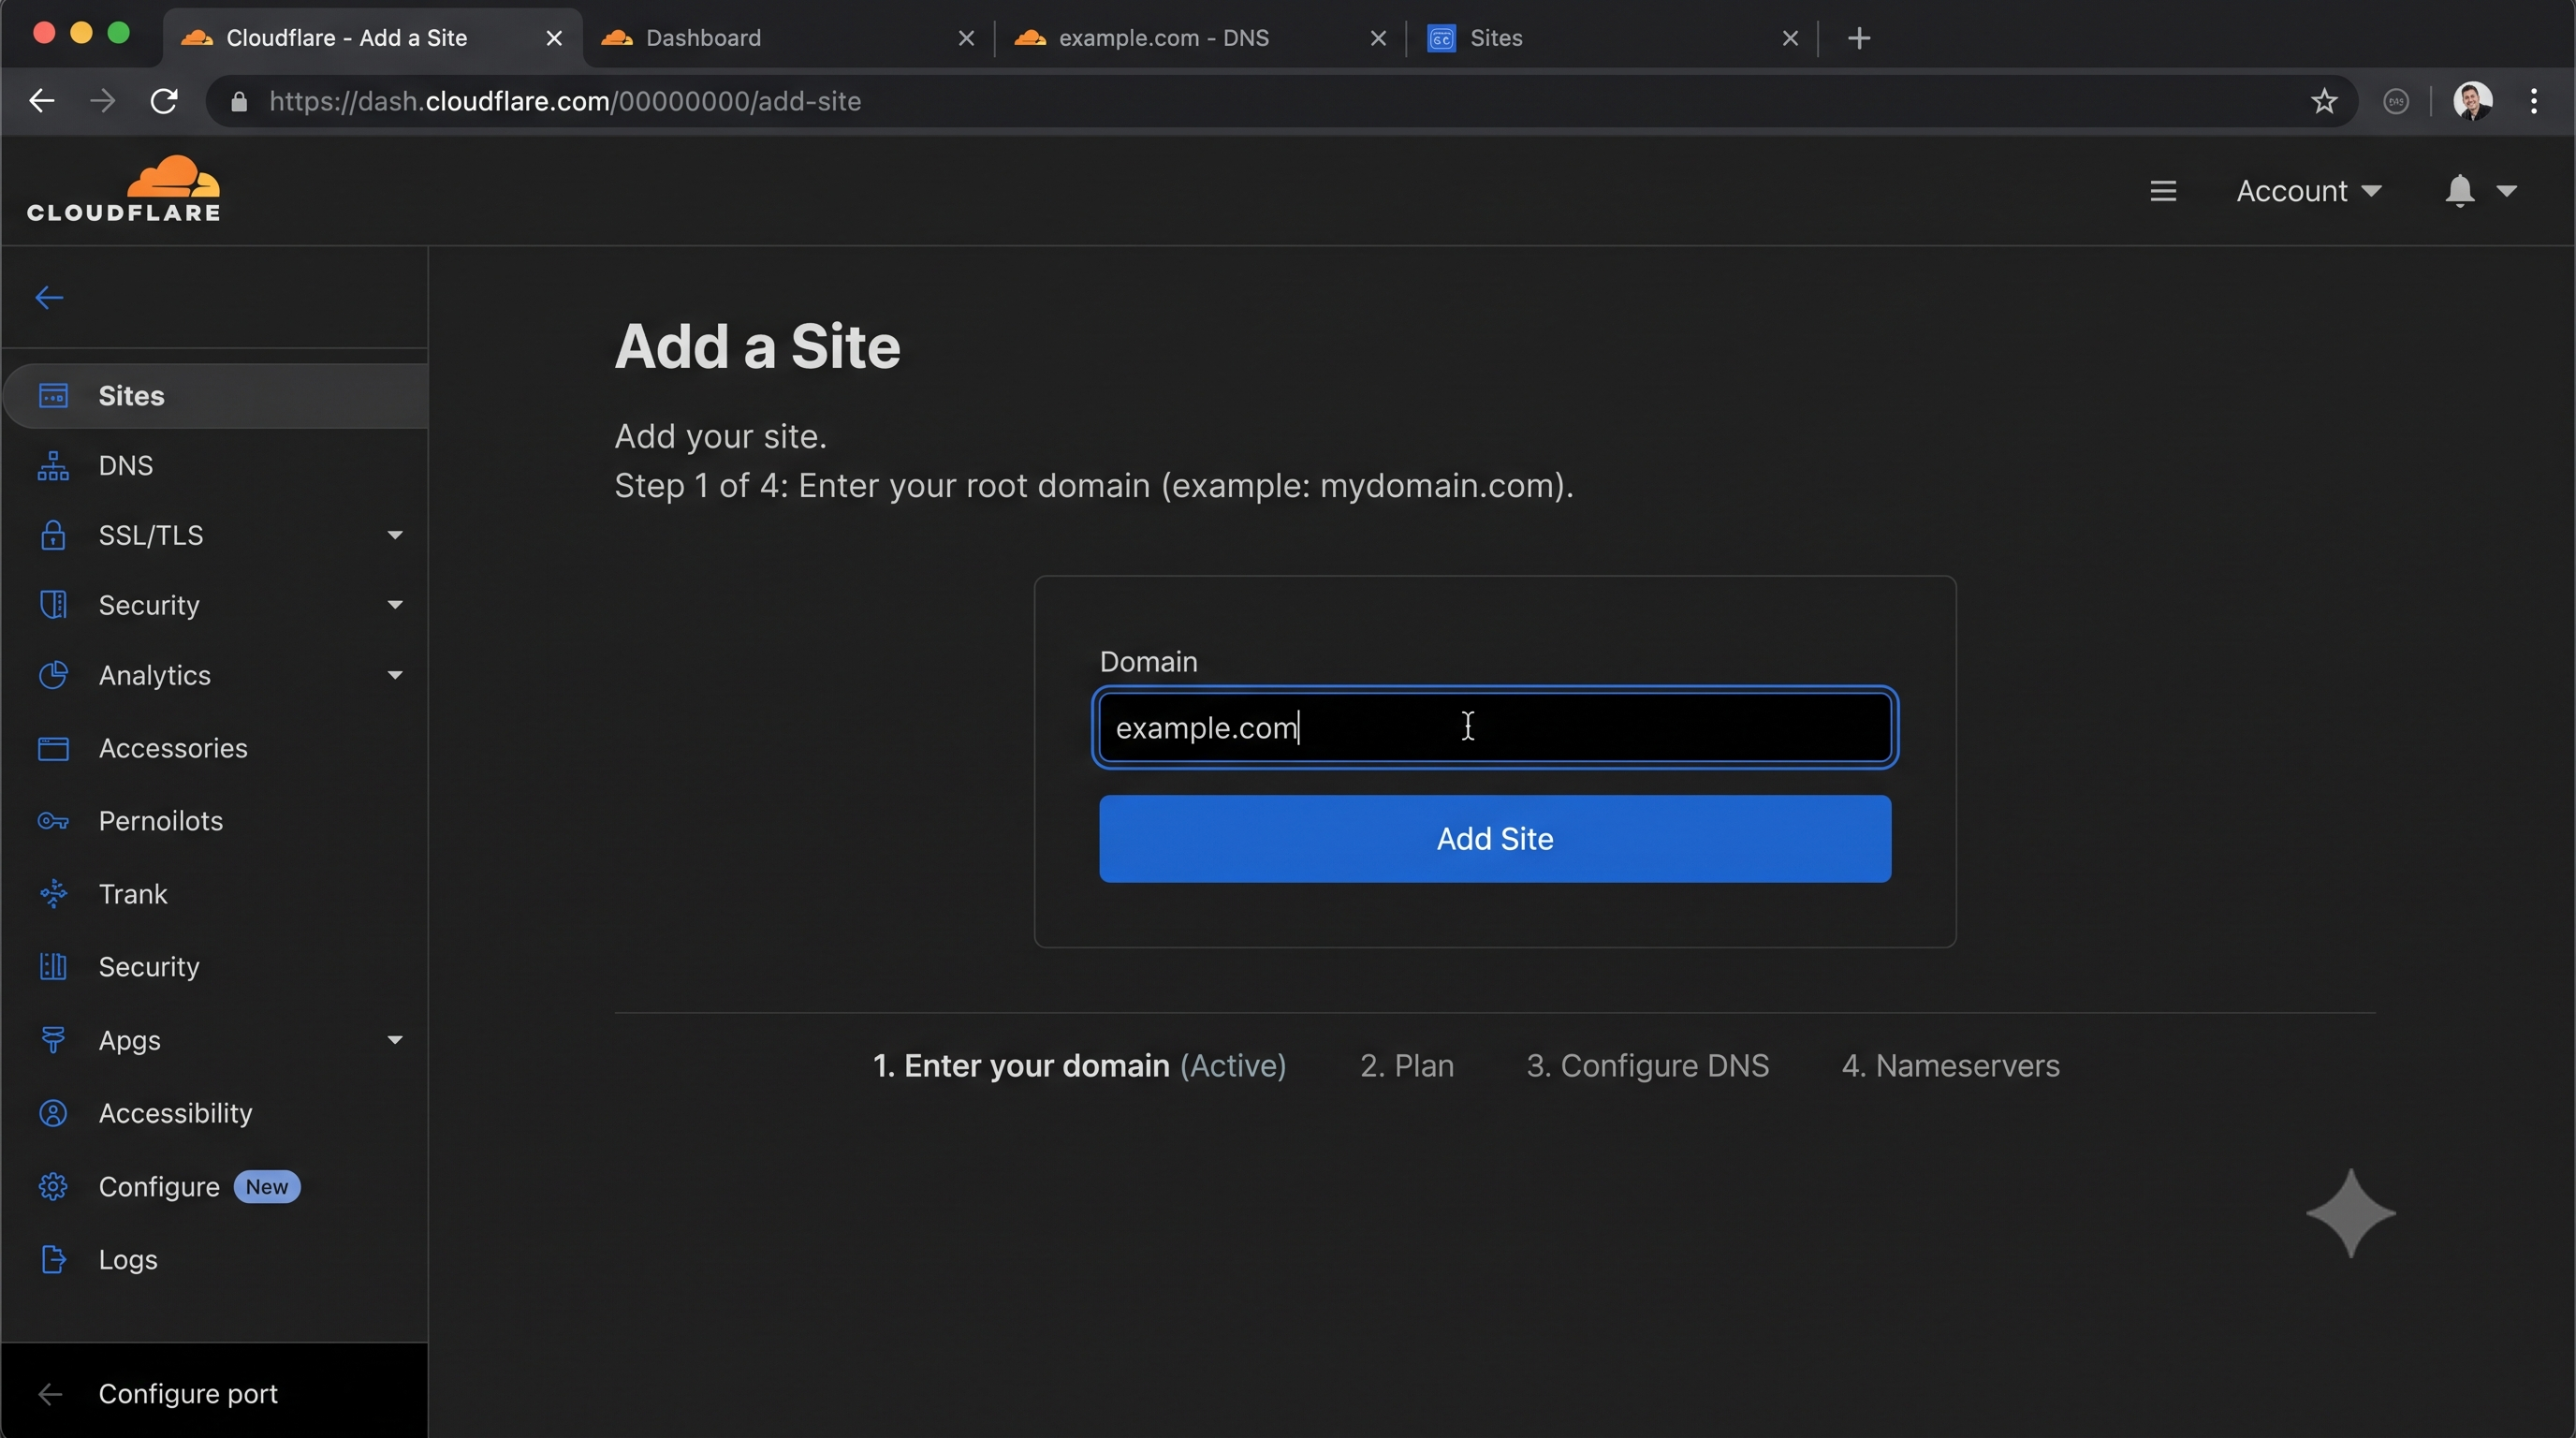Click the New badge beside Configure
The width and height of the screenshot is (2576, 1438).
(266, 1187)
